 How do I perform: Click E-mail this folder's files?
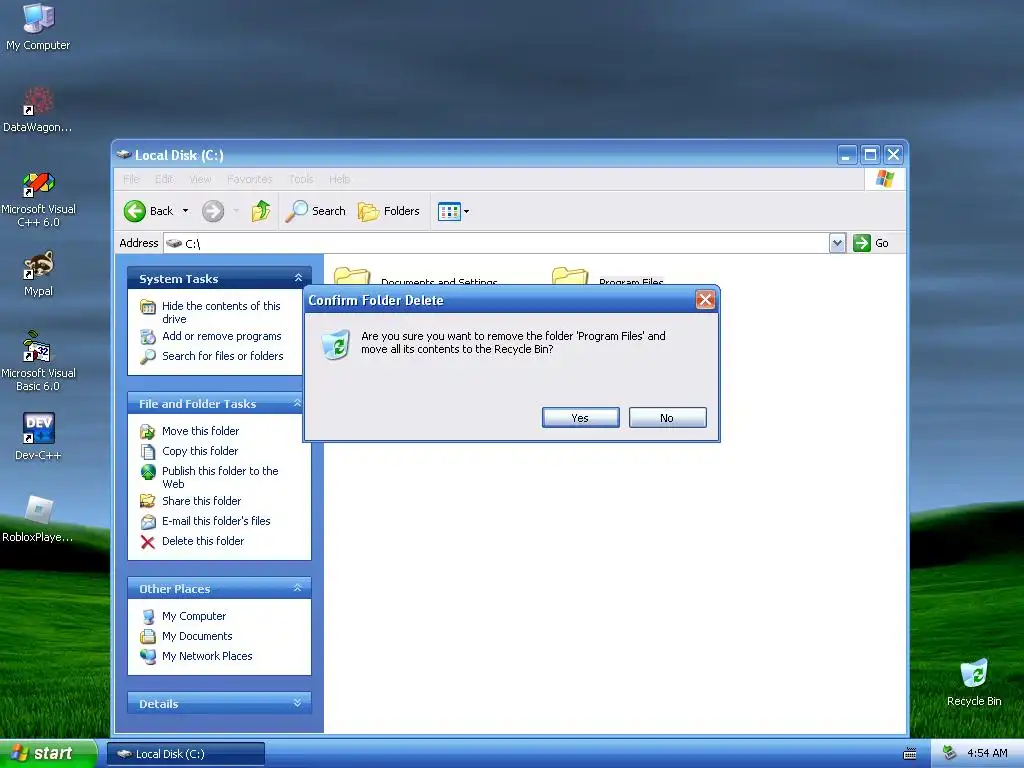[216, 521]
